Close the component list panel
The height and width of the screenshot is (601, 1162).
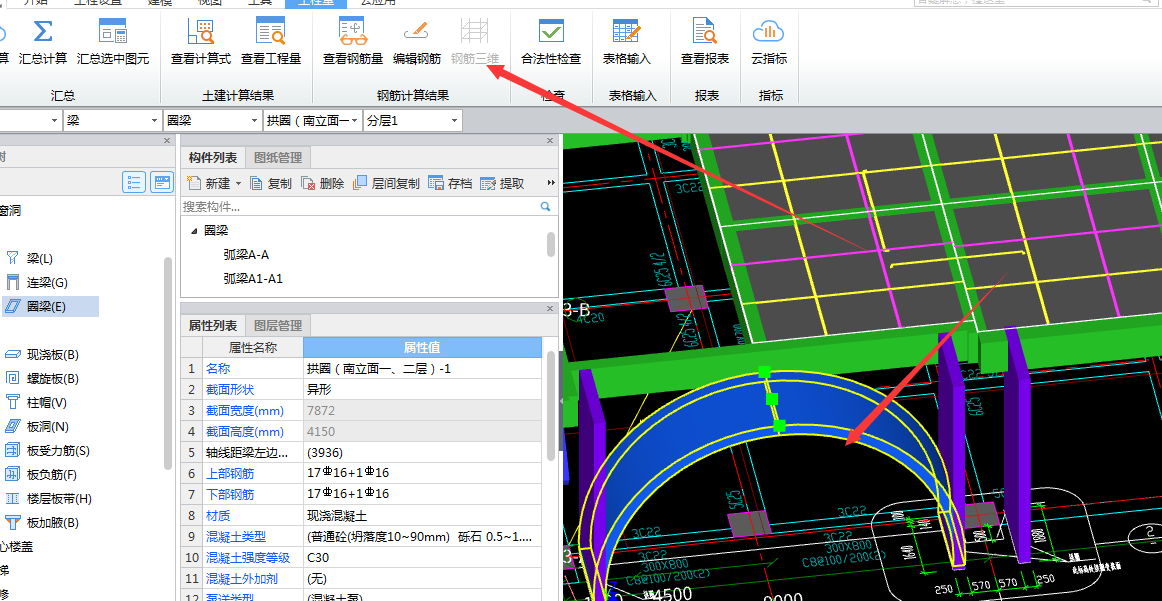point(550,140)
